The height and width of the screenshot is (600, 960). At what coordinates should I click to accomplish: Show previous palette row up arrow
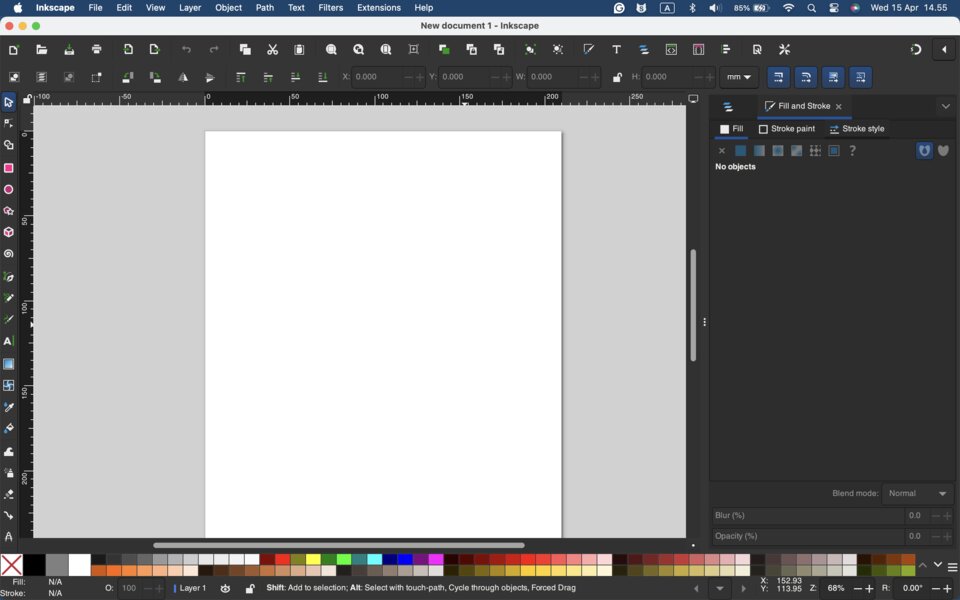pyautogui.click(x=923, y=564)
